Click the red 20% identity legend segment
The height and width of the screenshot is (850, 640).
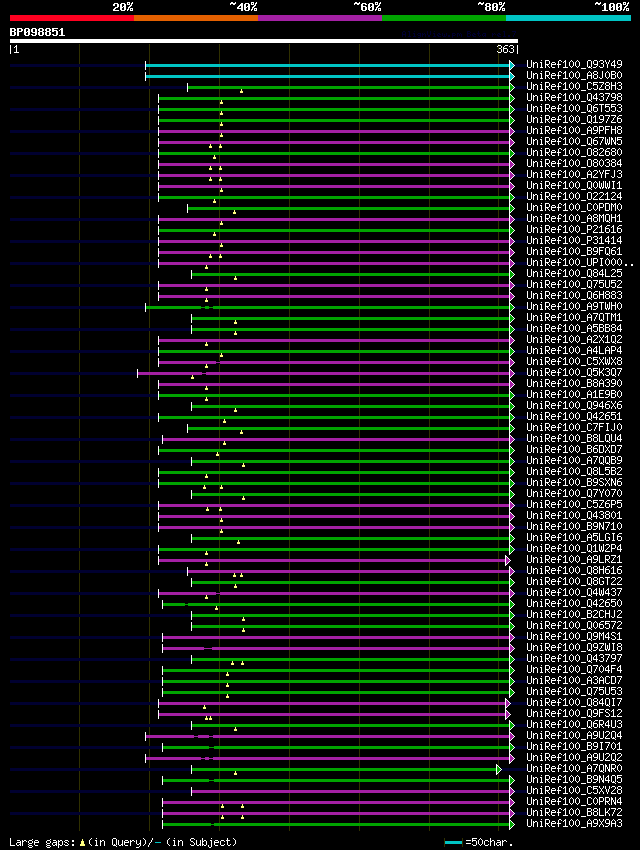(x=72, y=18)
